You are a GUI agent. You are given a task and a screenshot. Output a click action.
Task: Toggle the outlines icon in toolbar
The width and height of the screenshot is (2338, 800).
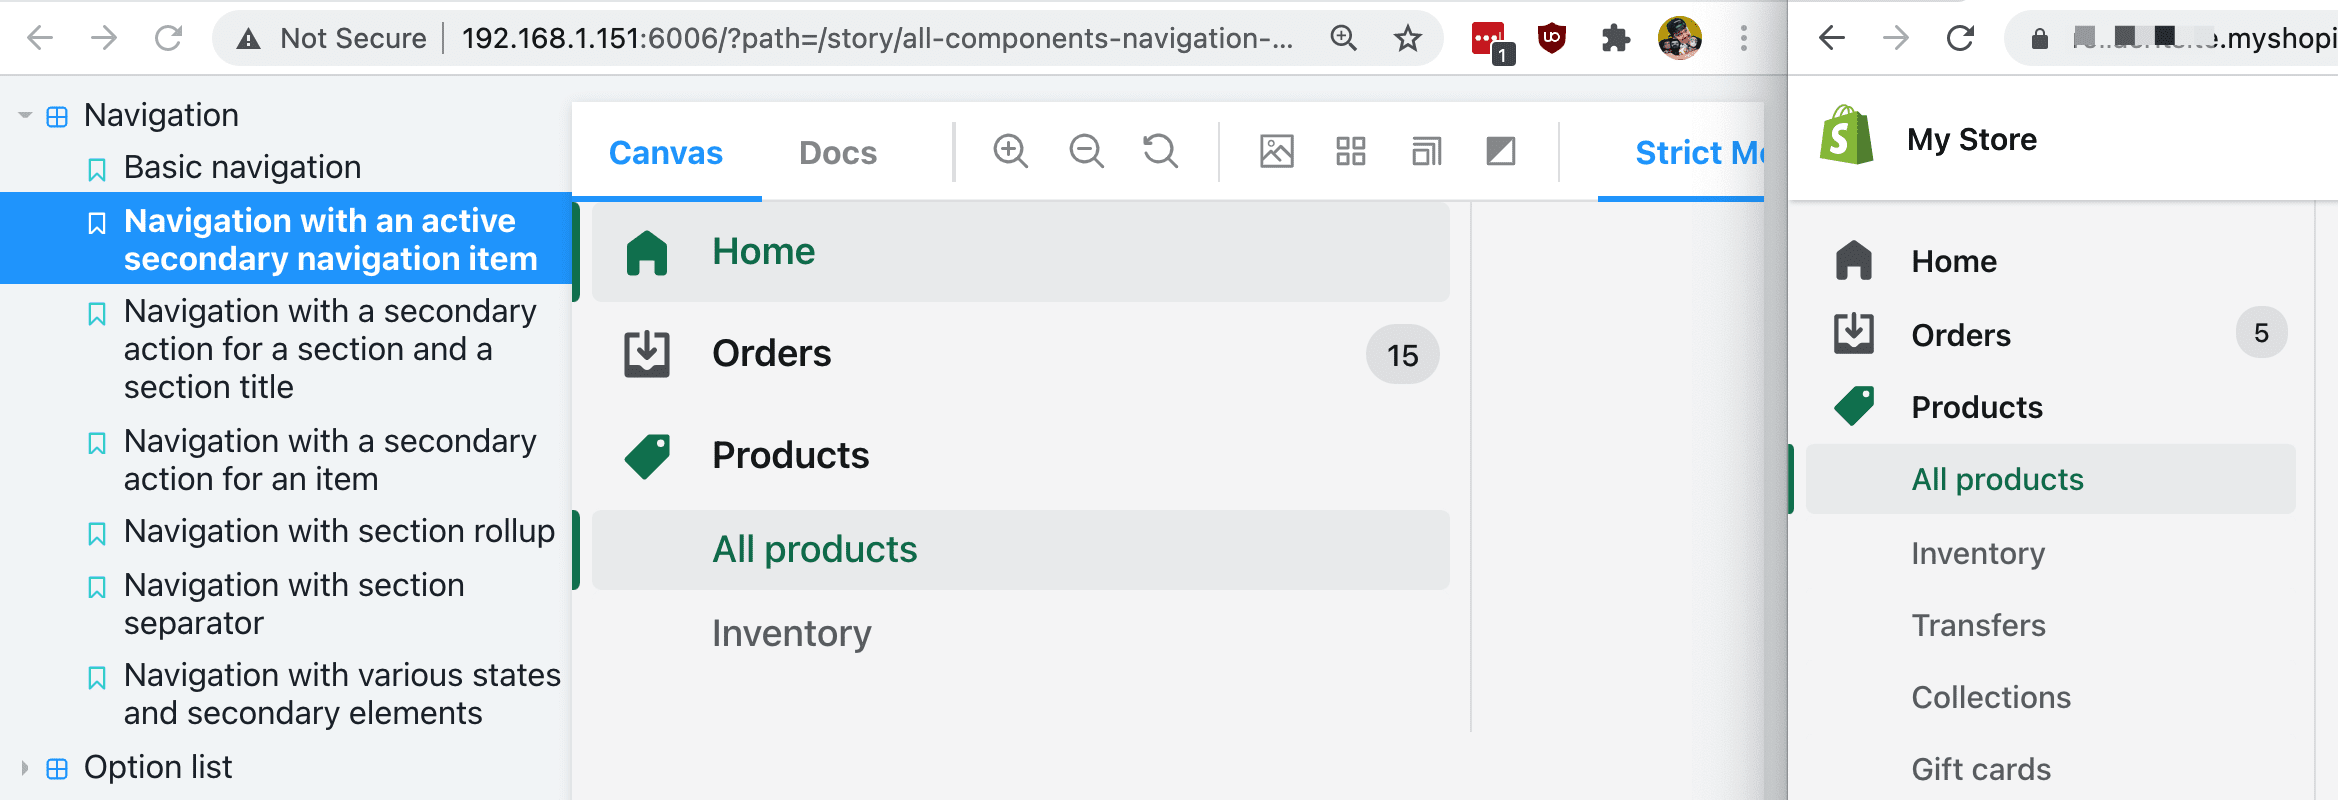tap(1500, 152)
